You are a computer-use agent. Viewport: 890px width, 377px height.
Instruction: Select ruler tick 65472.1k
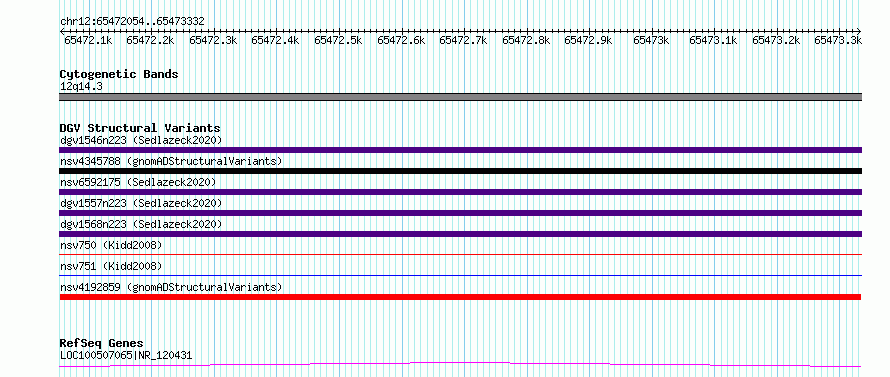(x=88, y=40)
